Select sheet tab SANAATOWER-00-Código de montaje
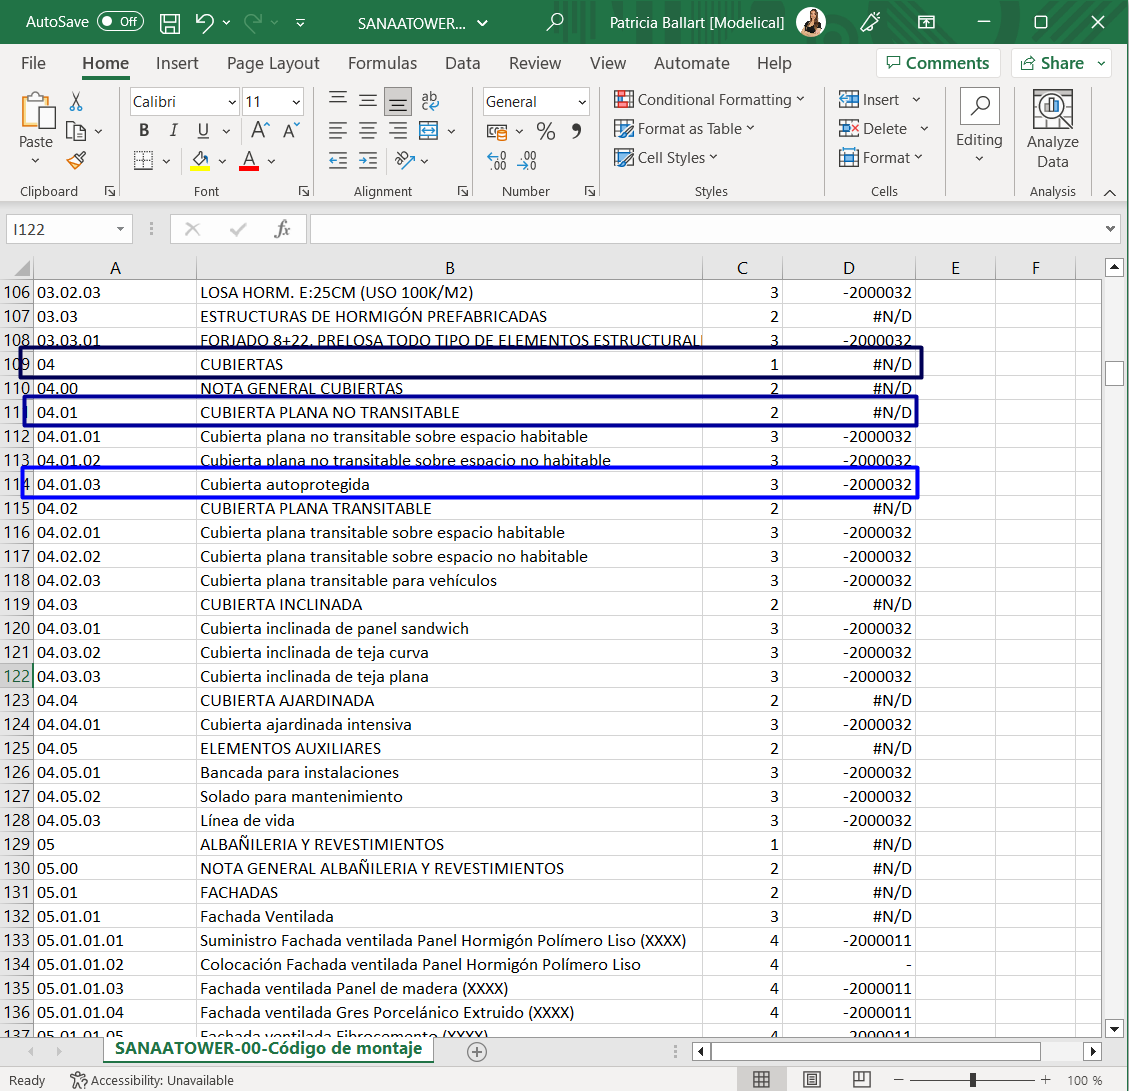This screenshot has width=1129, height=1091. click(x=269, y=1049)
